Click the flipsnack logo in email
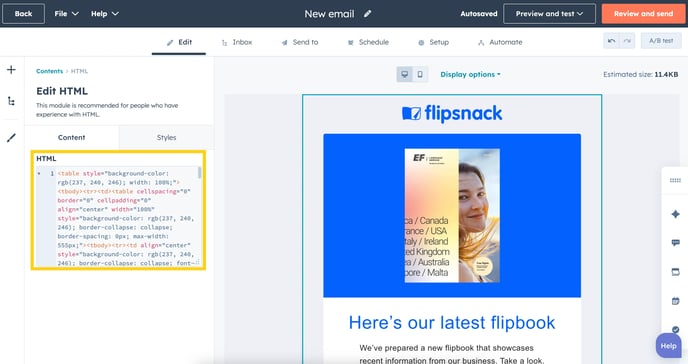 tap(452, 114)
